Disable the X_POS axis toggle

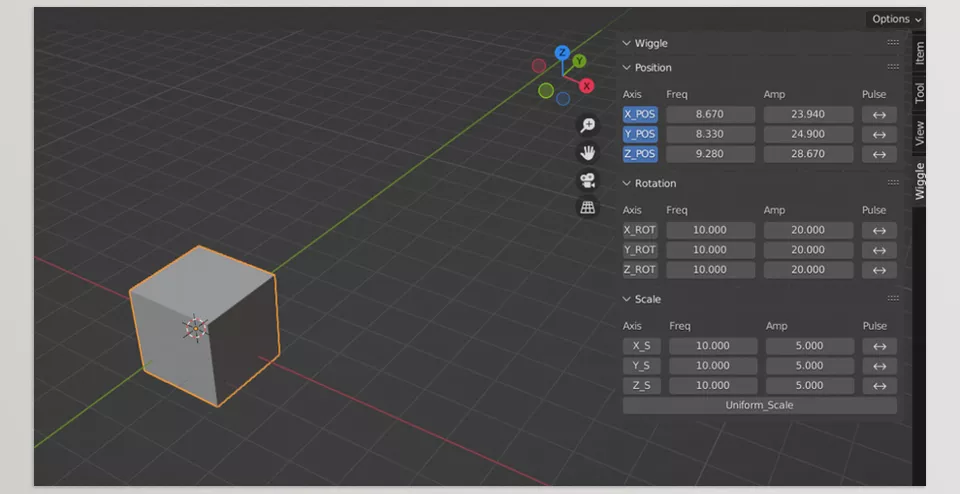coord(640,114)
